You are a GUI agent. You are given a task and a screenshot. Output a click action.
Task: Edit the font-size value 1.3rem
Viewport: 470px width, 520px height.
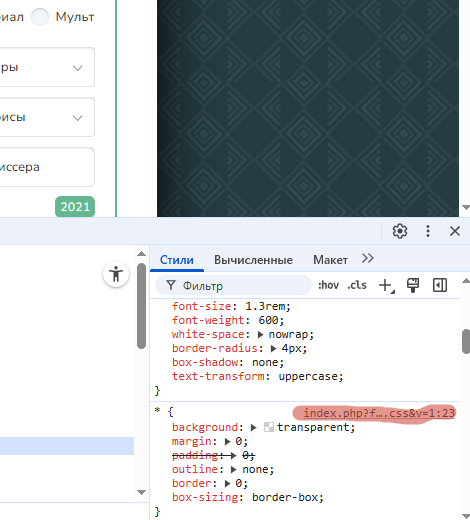[265, 306]
